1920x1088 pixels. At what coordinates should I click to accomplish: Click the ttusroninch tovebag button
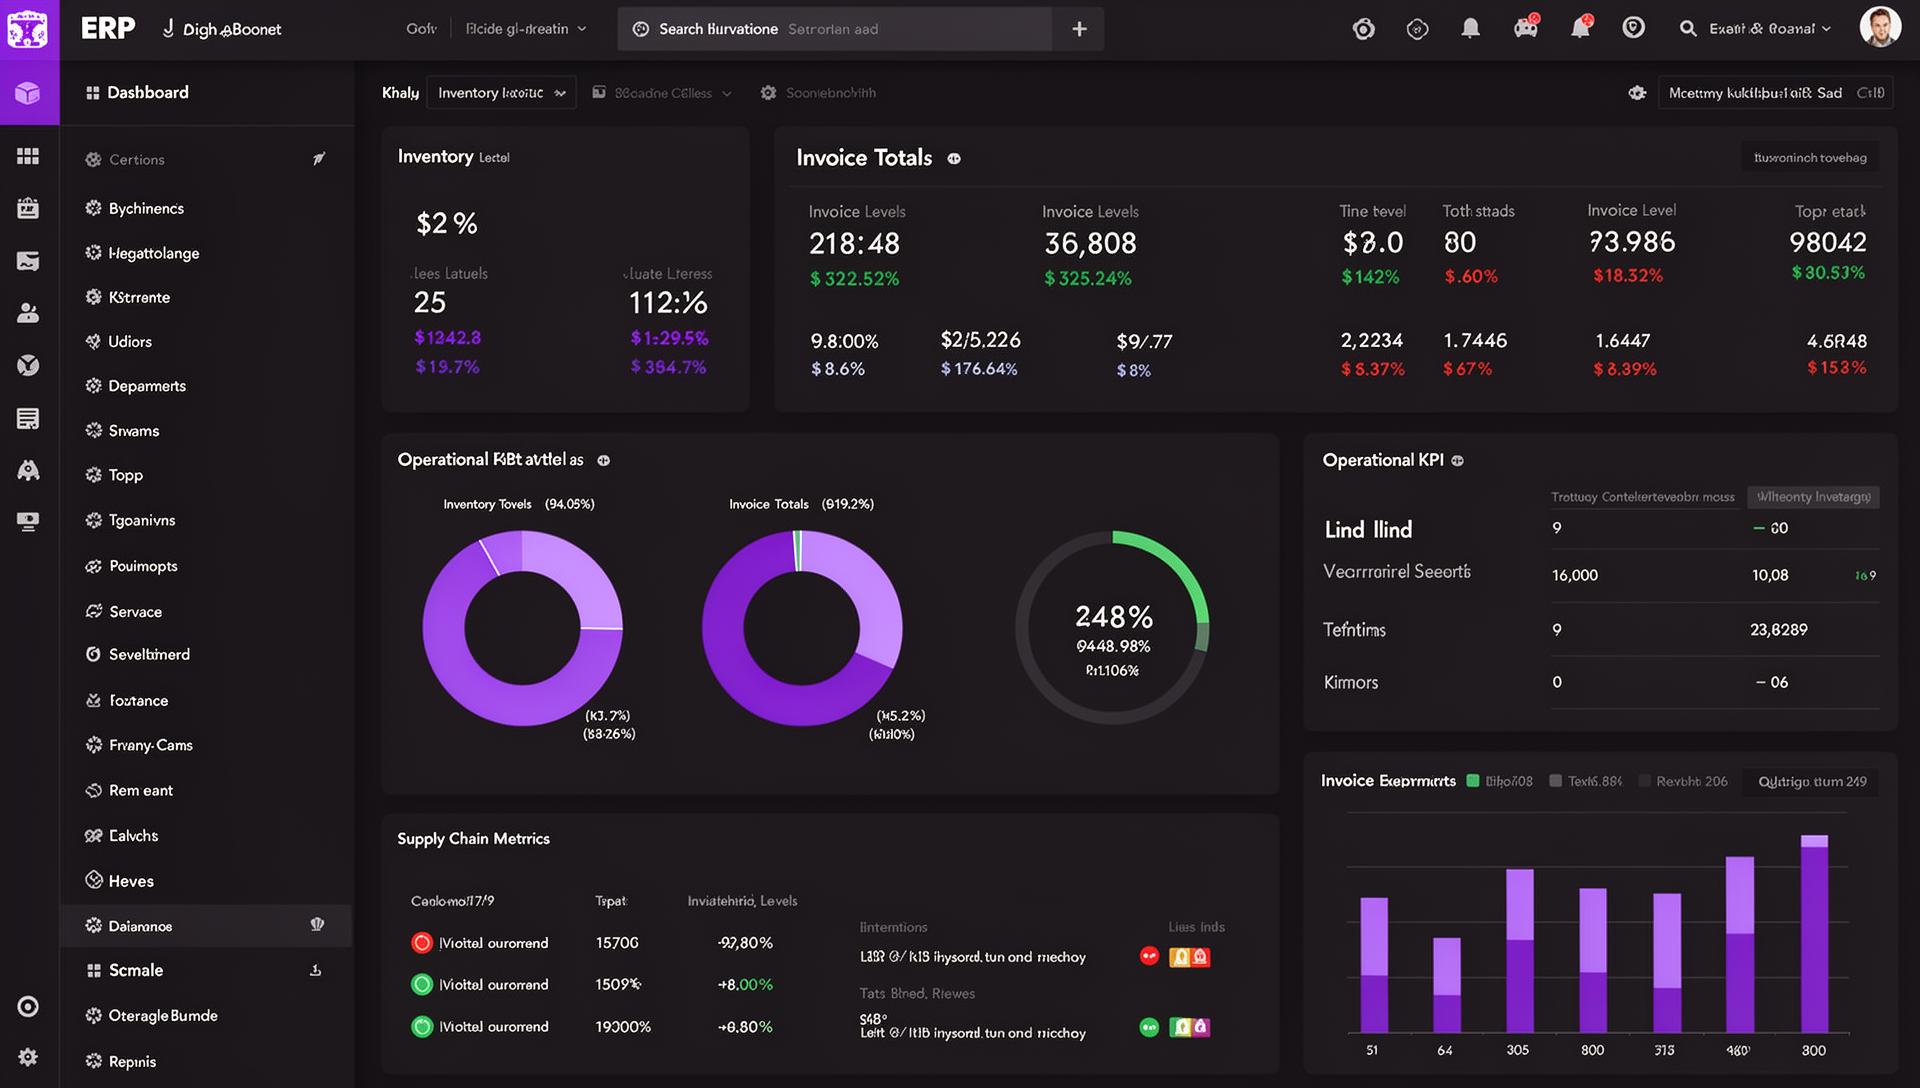(1810, 157)
